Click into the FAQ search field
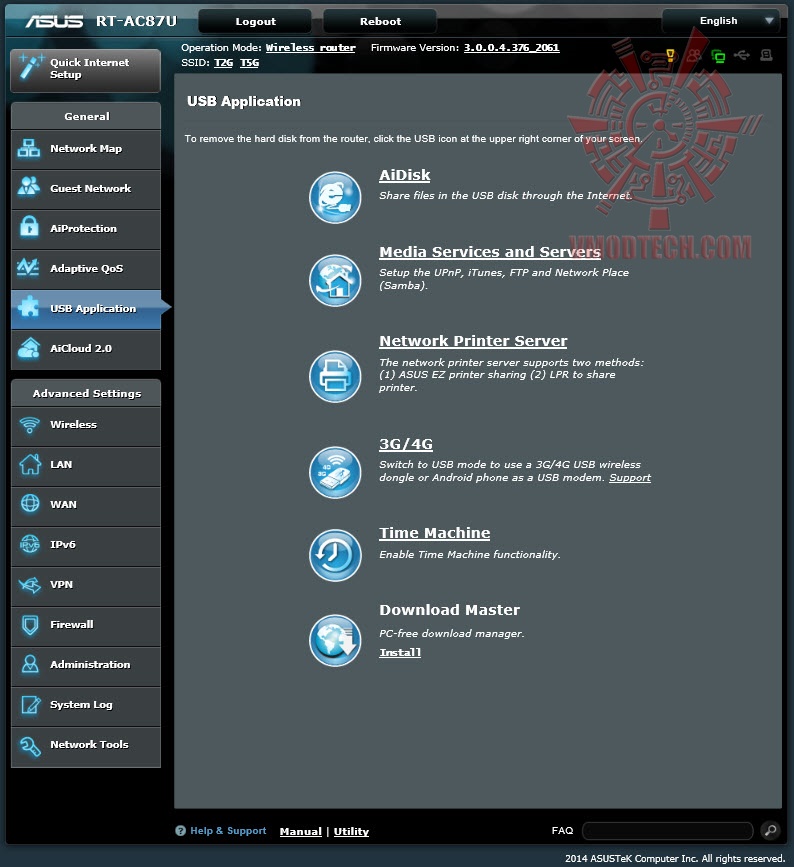This screenshot has width=794, height=867. tap(667, 831)
